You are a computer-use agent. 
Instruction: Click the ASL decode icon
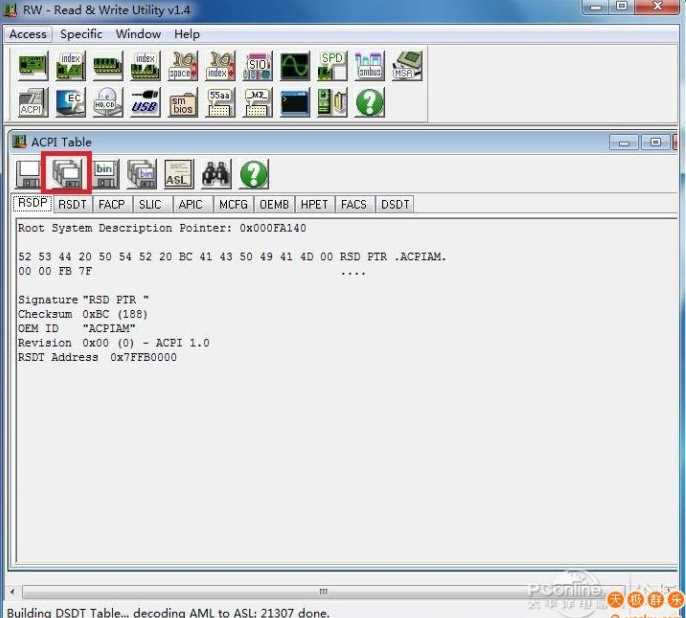(179, 174)
